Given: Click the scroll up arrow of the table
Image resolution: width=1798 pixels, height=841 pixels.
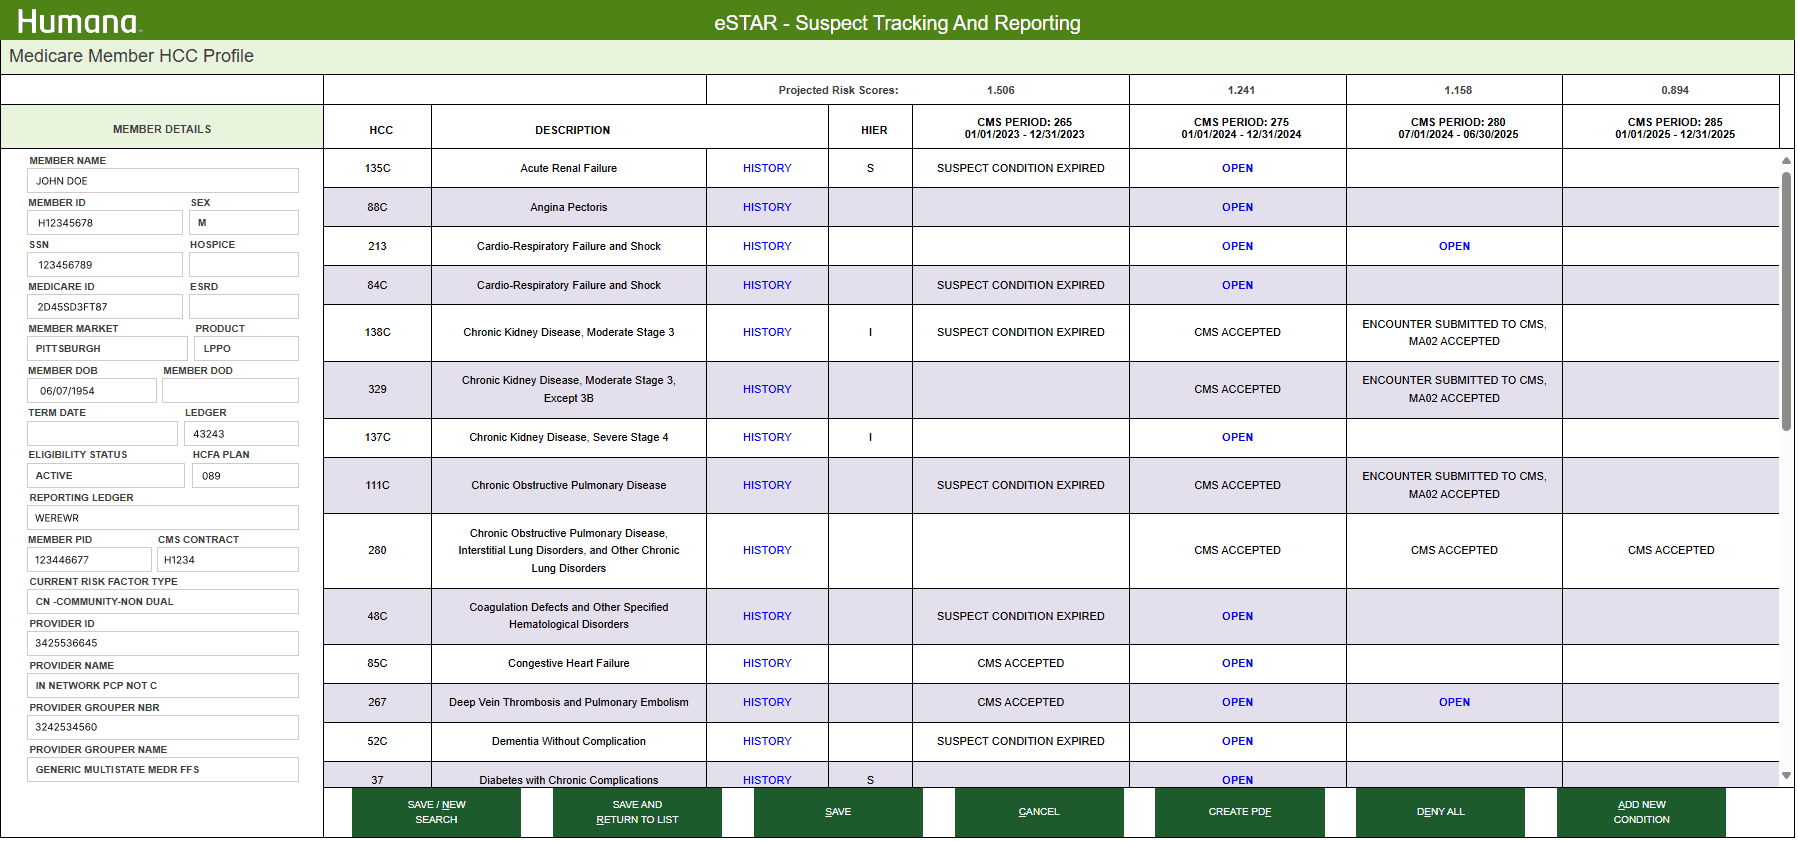Looking at the screenshot, I should [1786, 160].
